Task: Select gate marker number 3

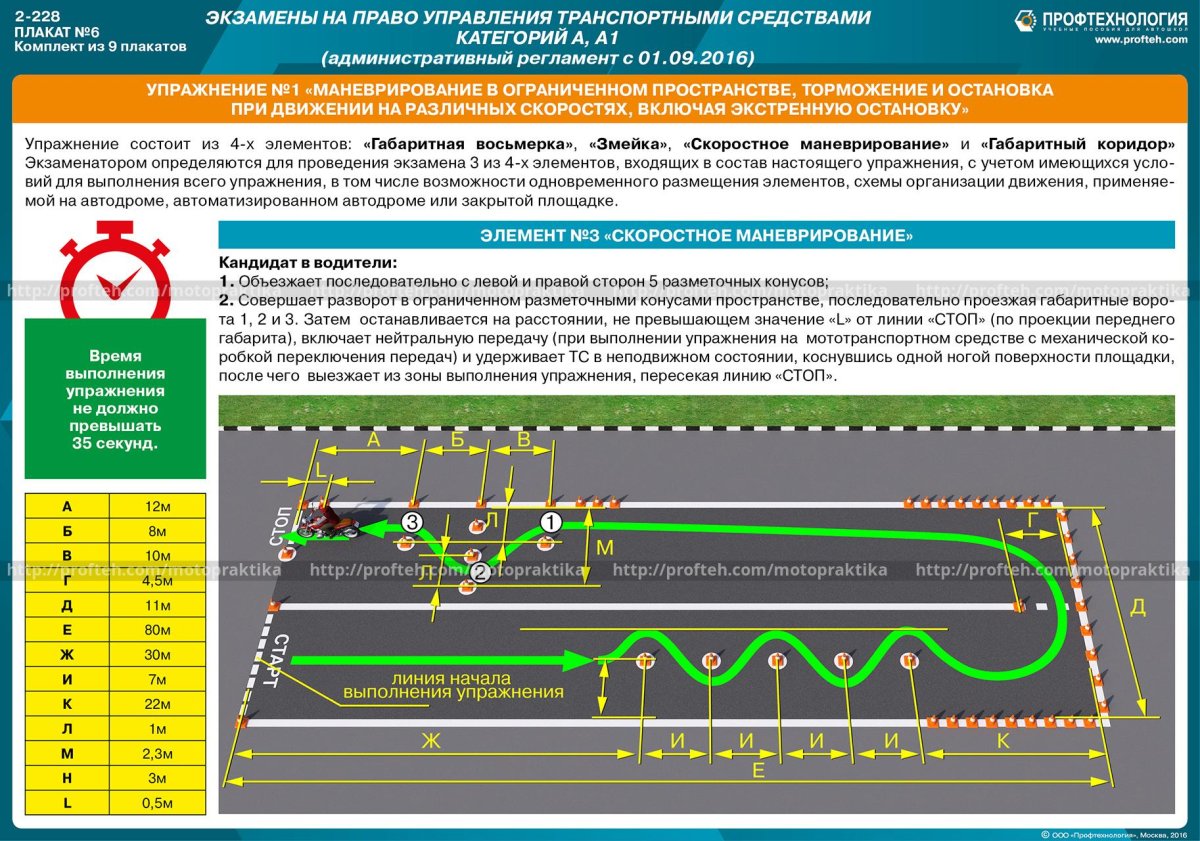Action: (412, 521)
